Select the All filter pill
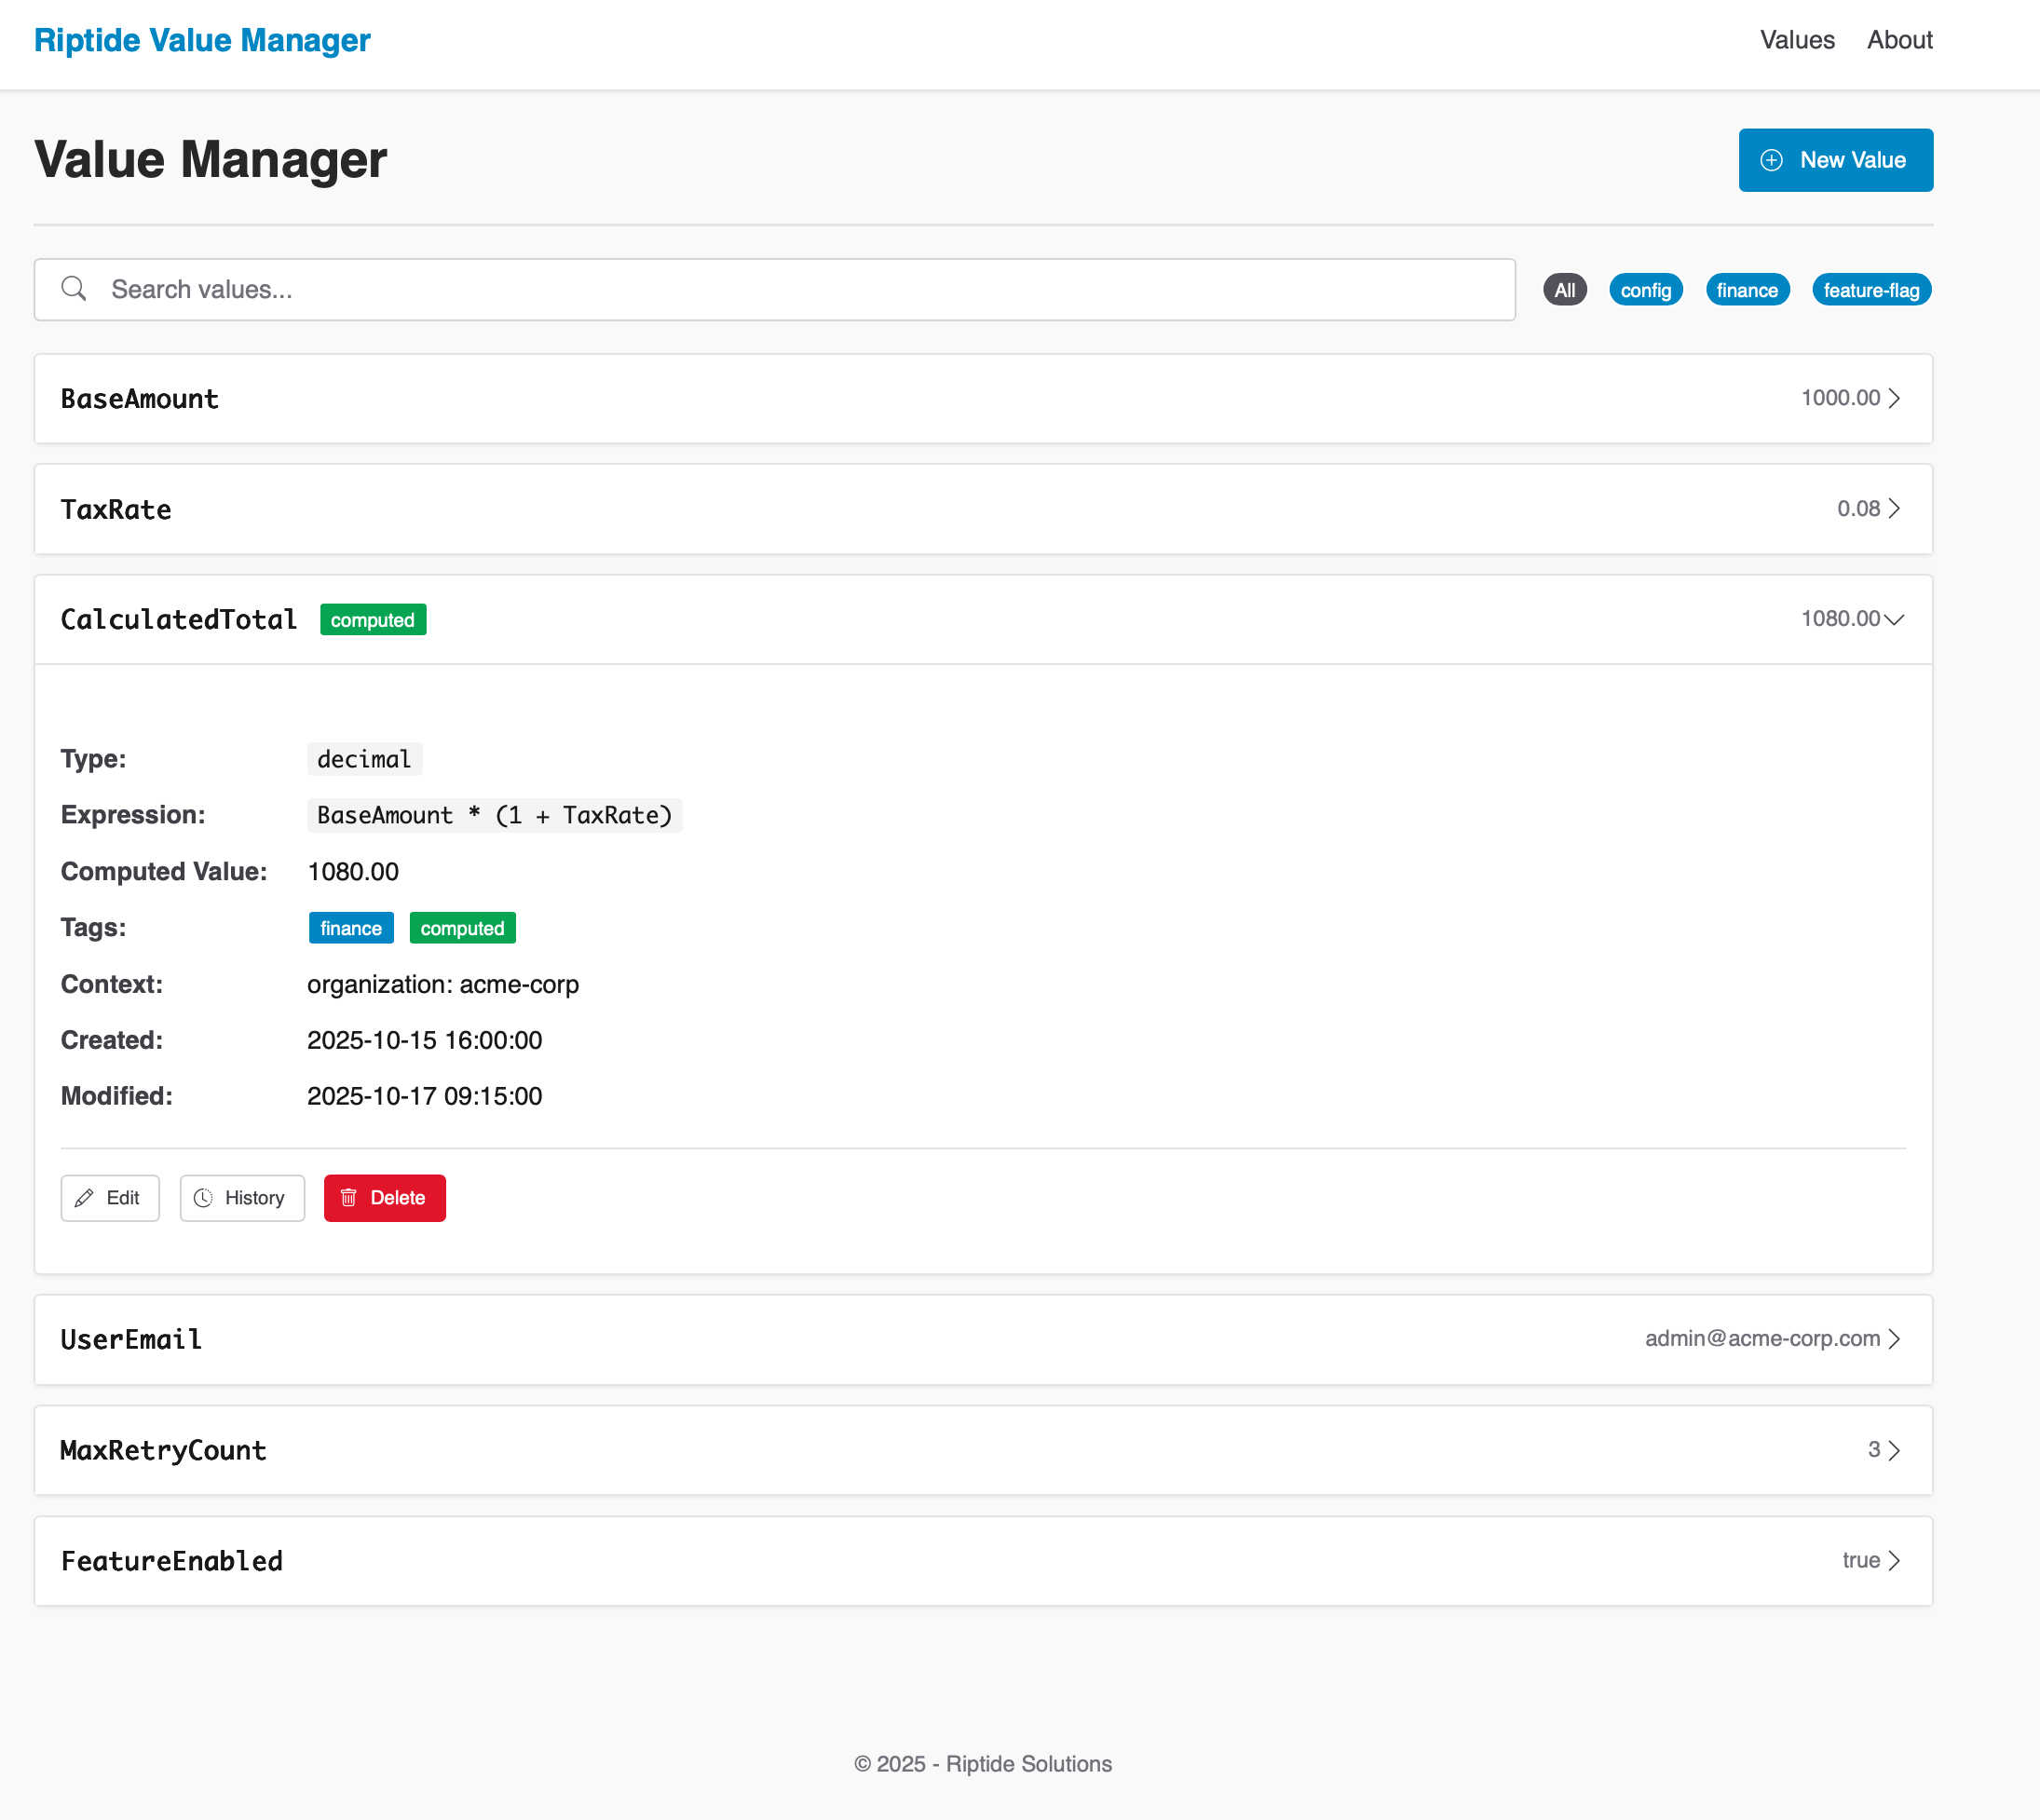The width and height of the screenshot is (2040, 1820). pyautogui.click(x=1565, y=290)
